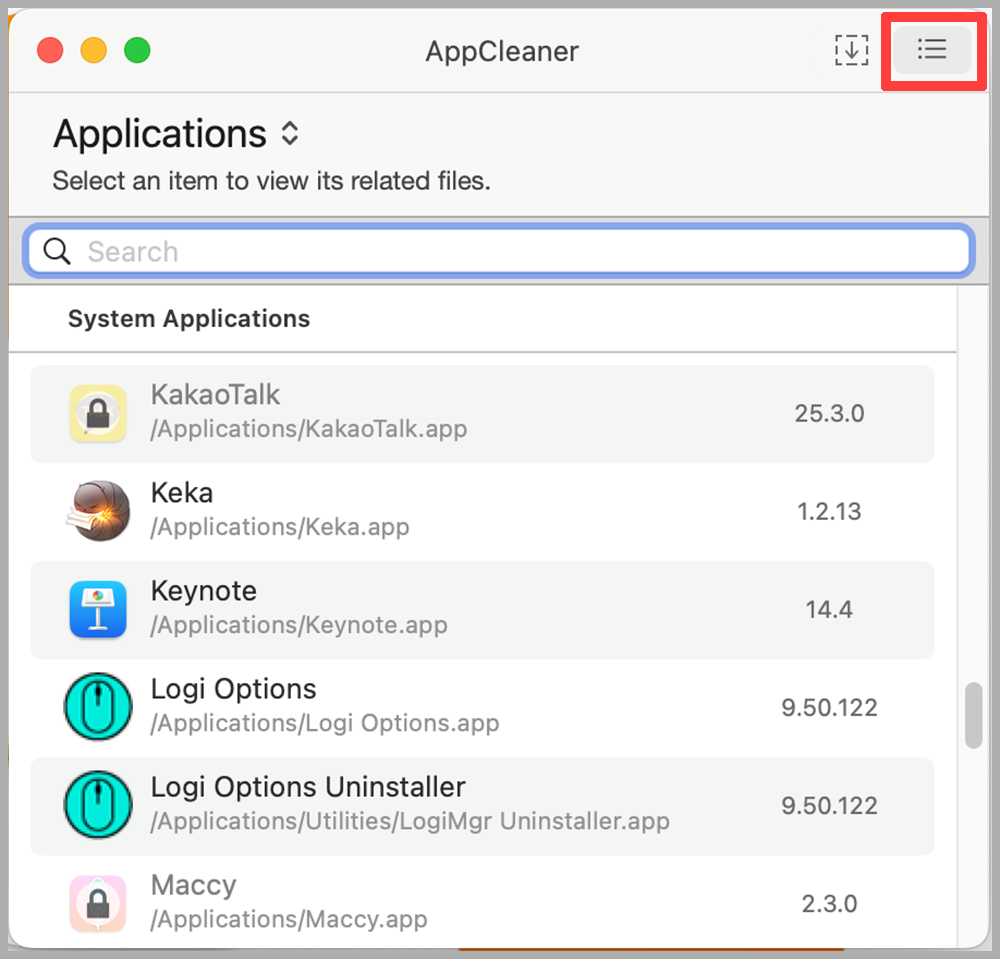Close the AppCleaner window
Viewport: 1000px width, 959px height.
[50, 50]
